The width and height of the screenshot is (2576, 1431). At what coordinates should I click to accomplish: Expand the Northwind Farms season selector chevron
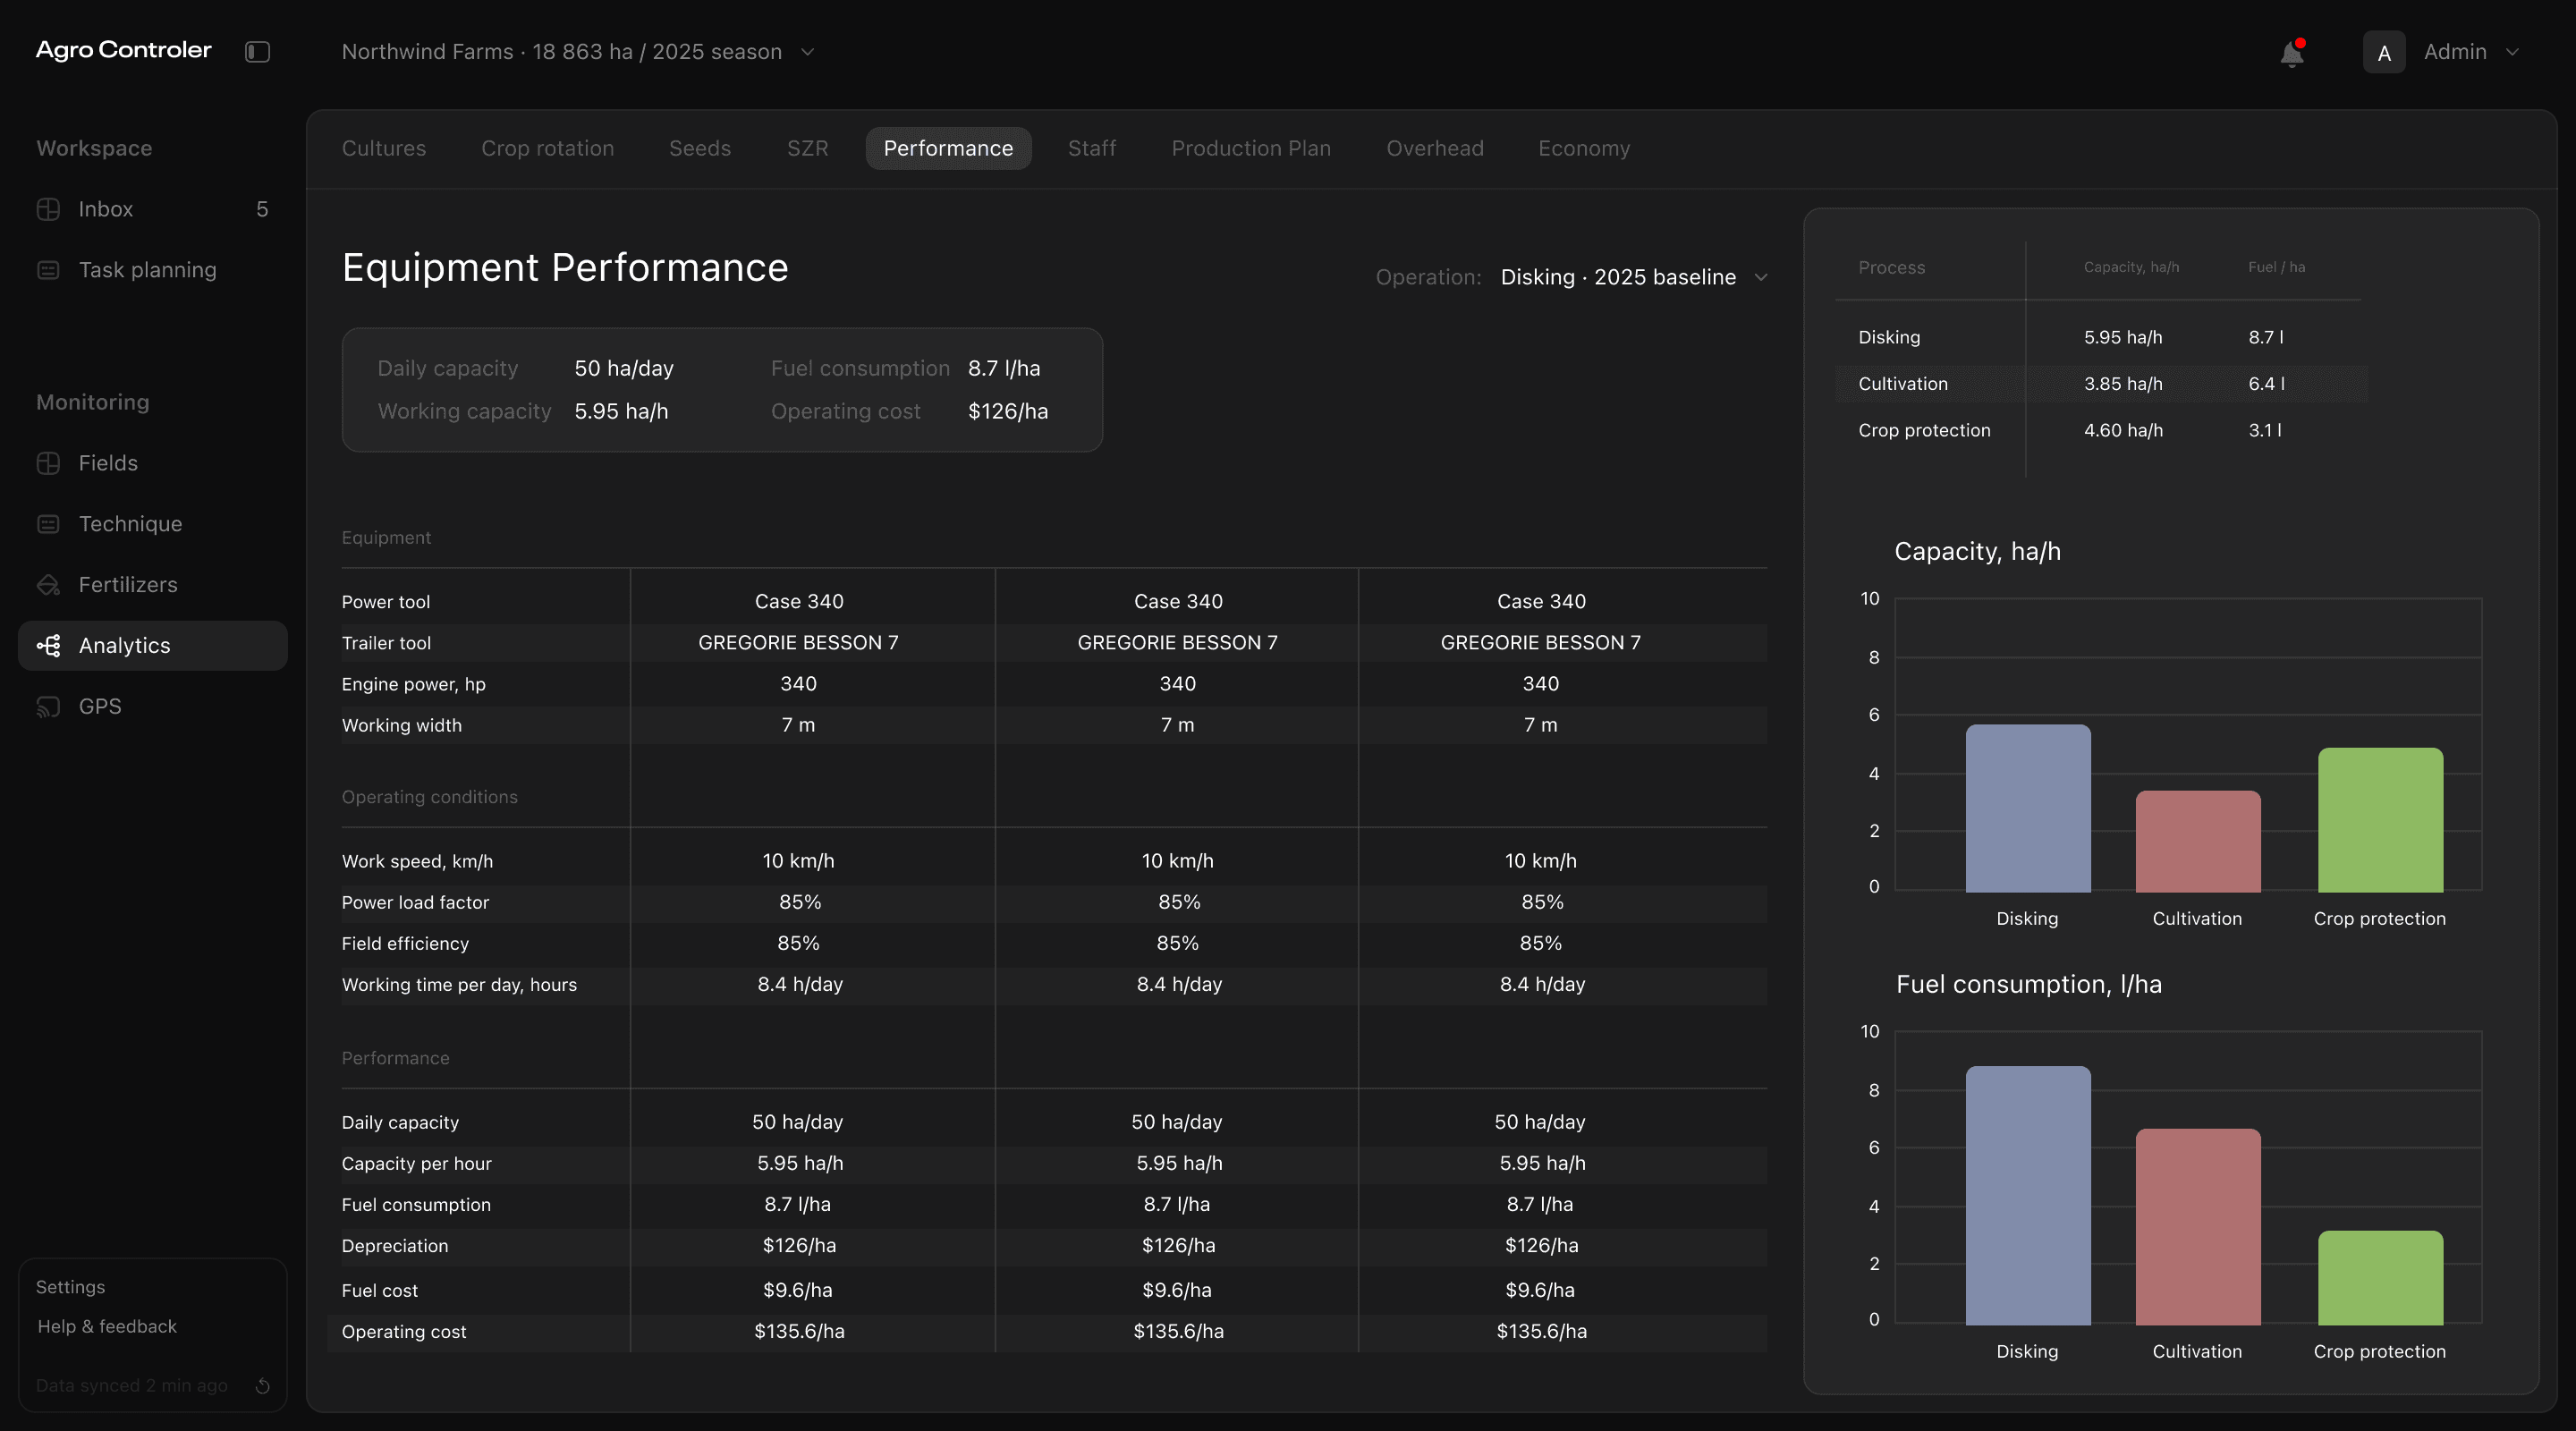tap(808, 52)
